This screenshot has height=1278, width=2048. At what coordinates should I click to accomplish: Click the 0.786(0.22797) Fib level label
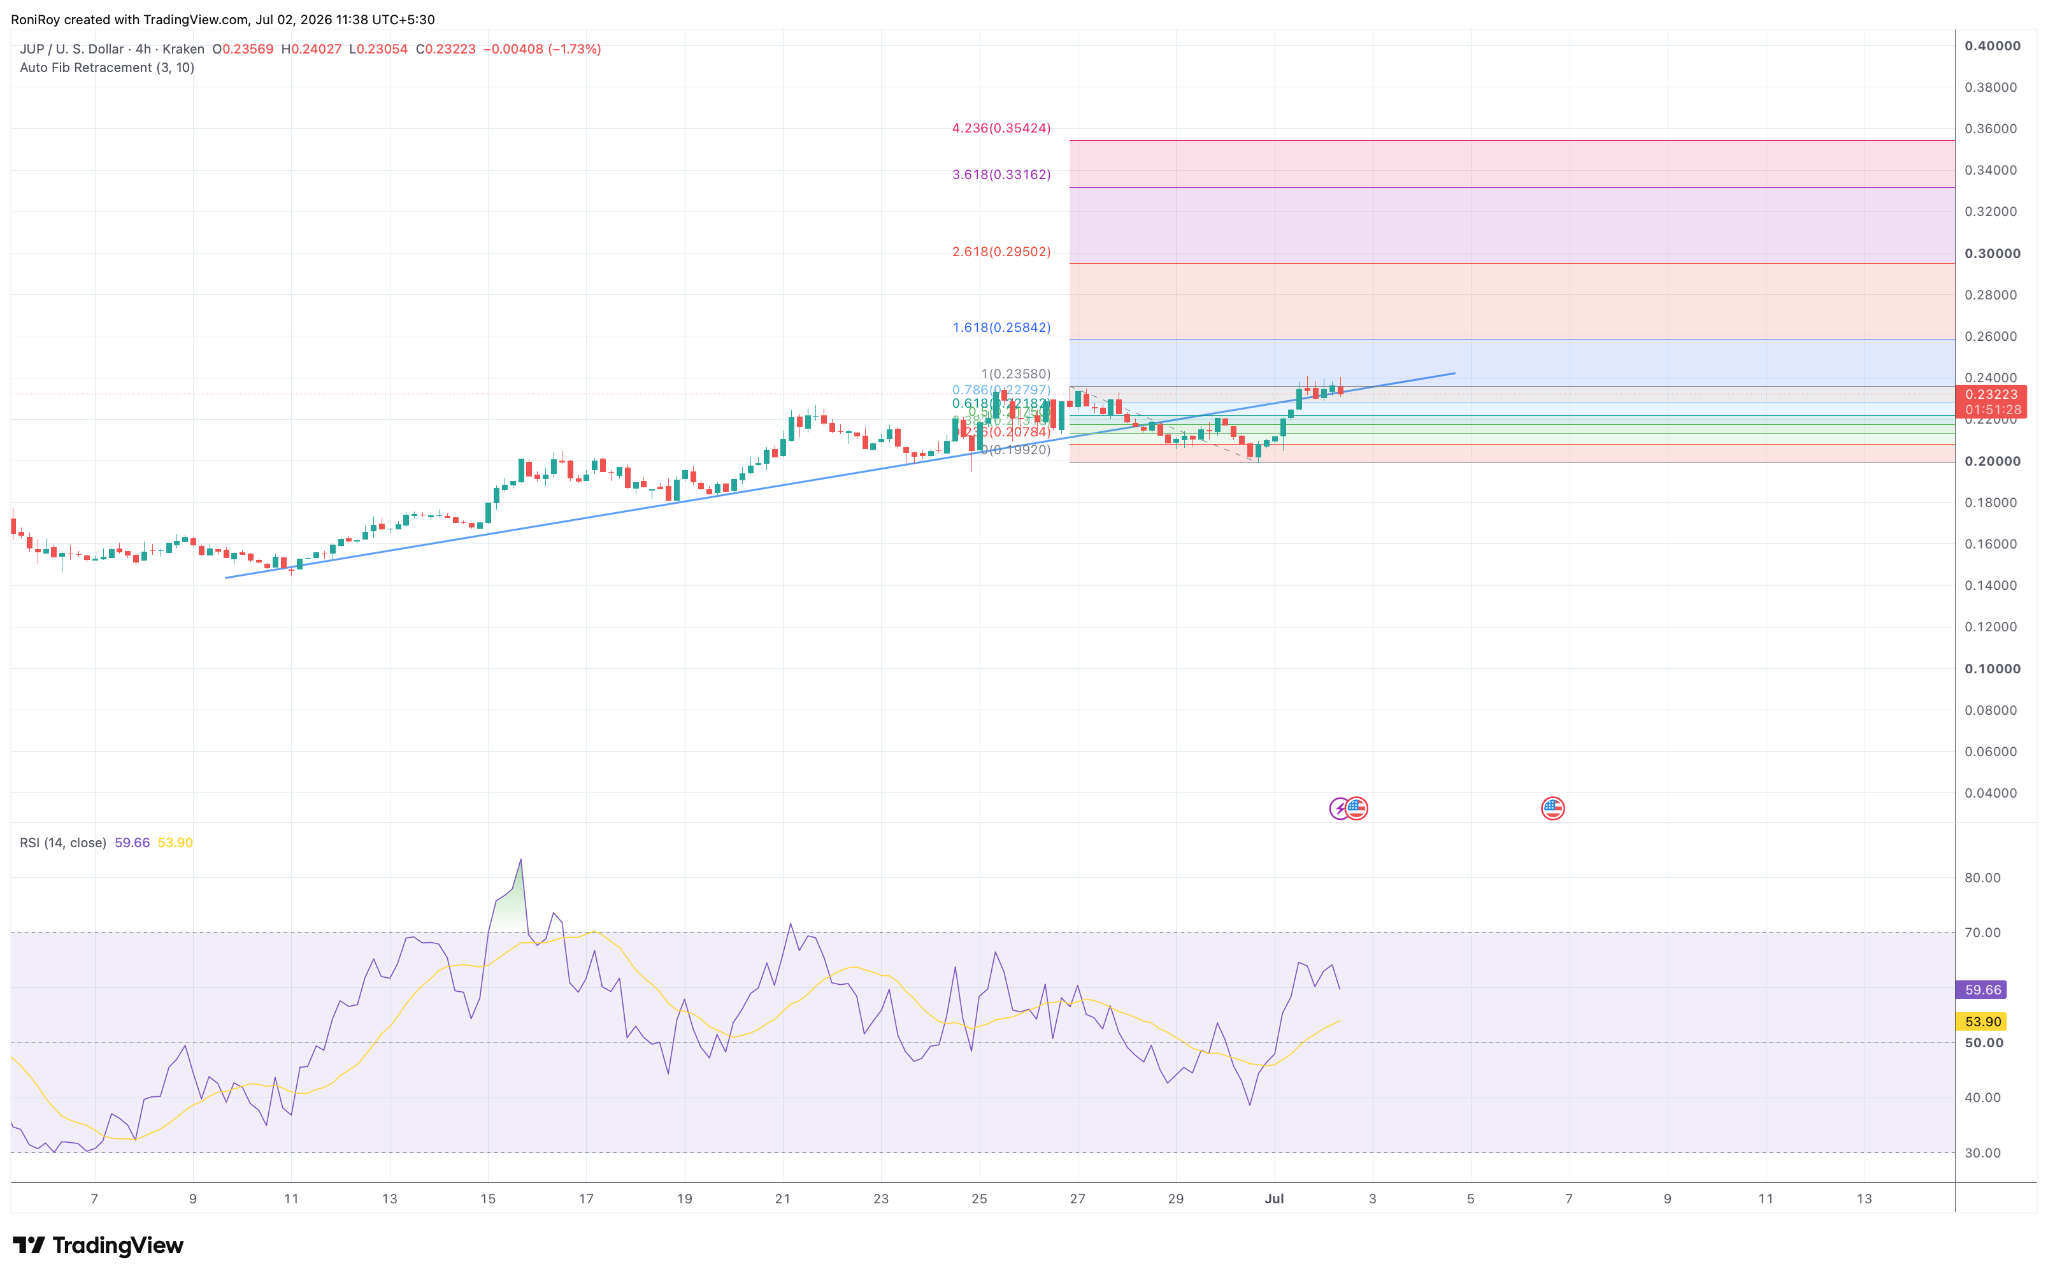click(1001, 390)
